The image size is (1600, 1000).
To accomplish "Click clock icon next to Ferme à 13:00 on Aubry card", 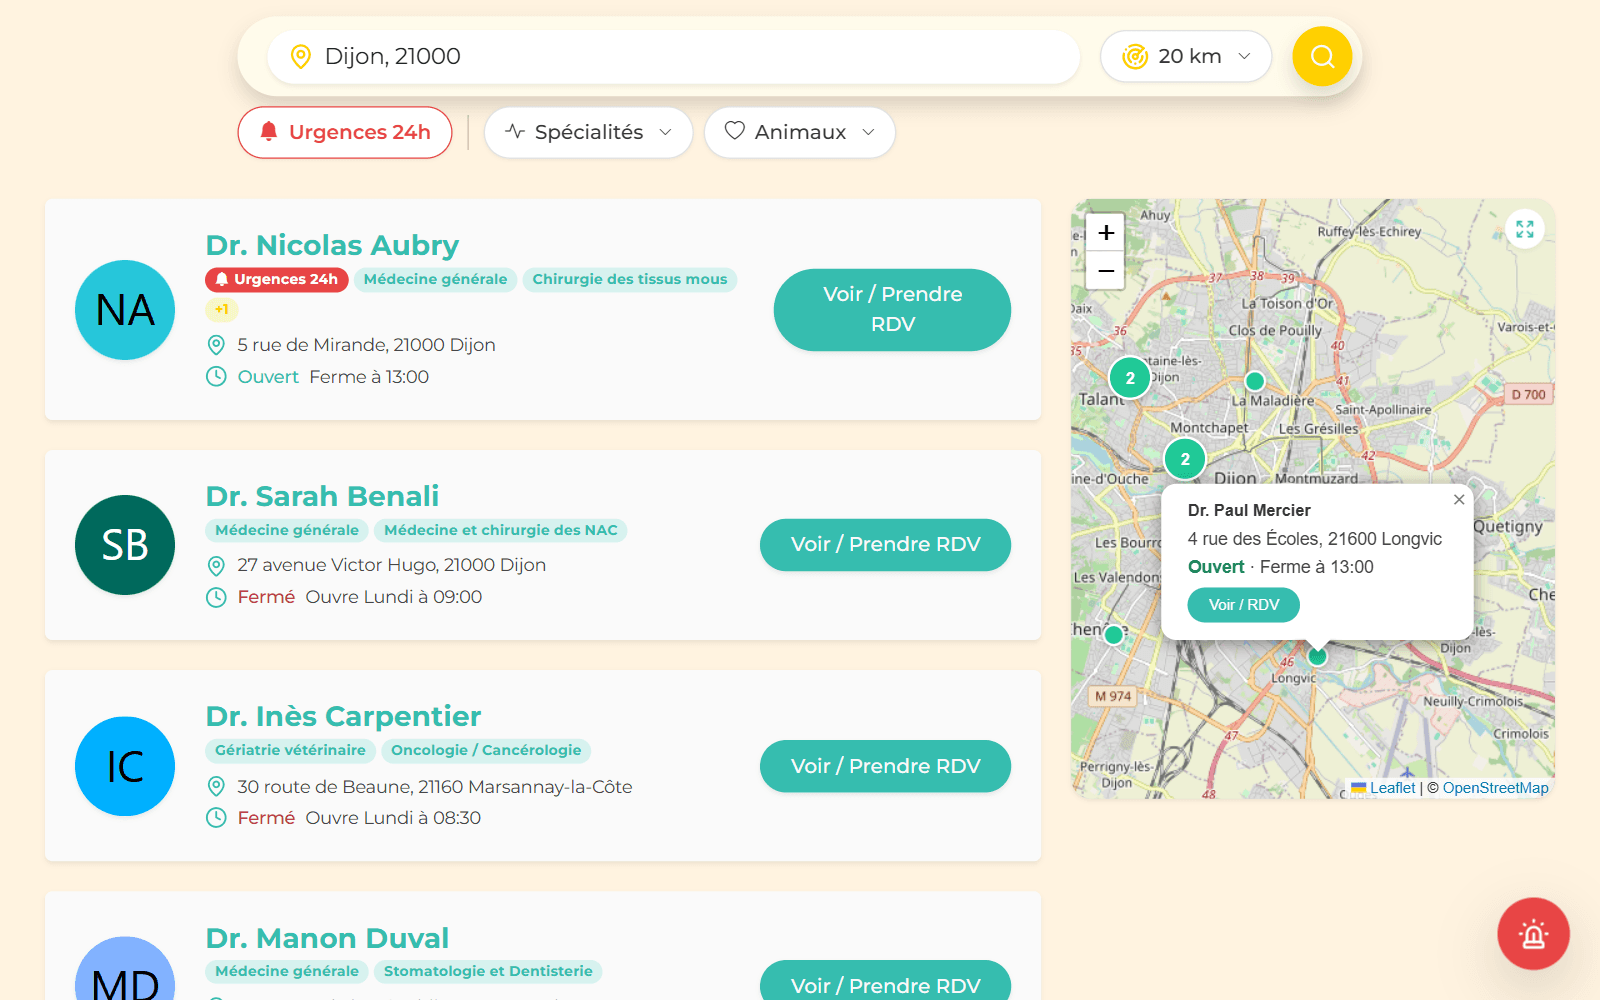I will click(x=216, y=377).
